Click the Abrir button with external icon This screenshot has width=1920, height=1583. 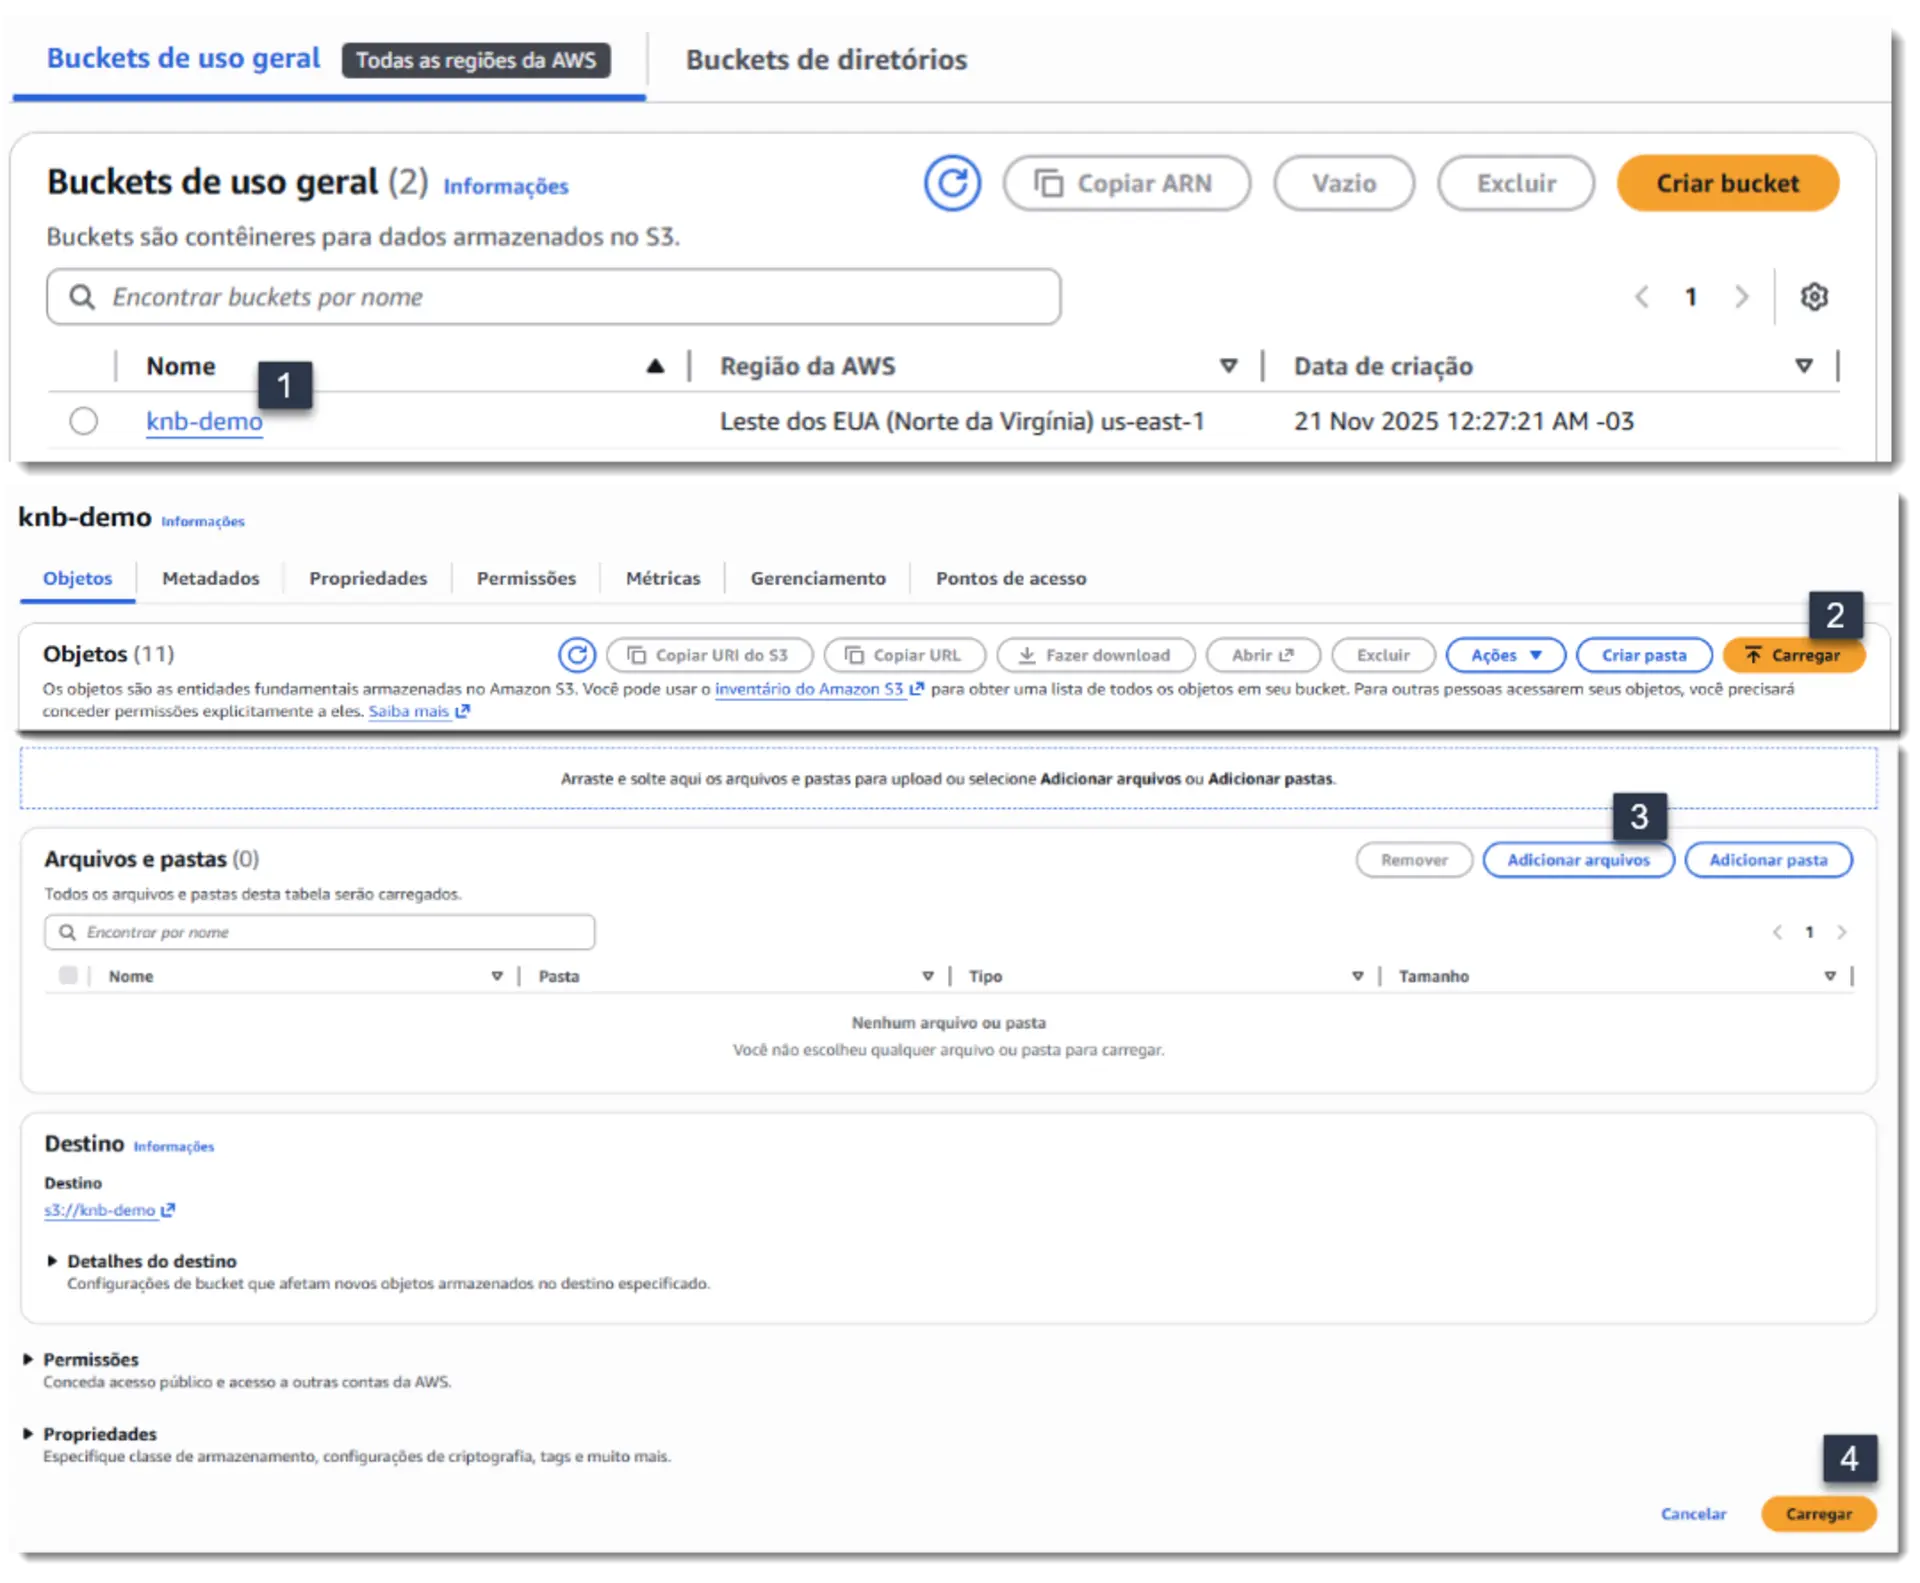(x=1262, y=655)
